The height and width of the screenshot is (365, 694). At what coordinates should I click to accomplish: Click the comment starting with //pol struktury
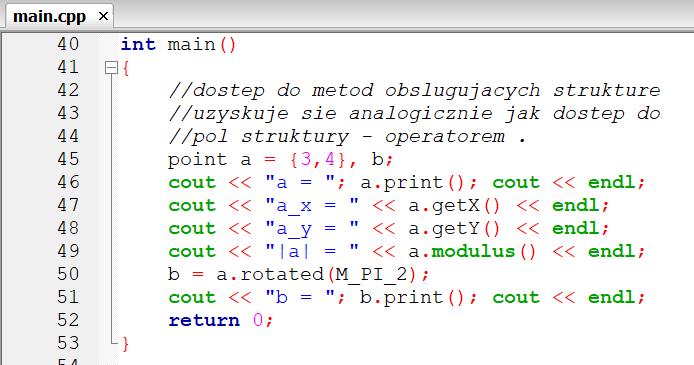(x=347, y=136)
